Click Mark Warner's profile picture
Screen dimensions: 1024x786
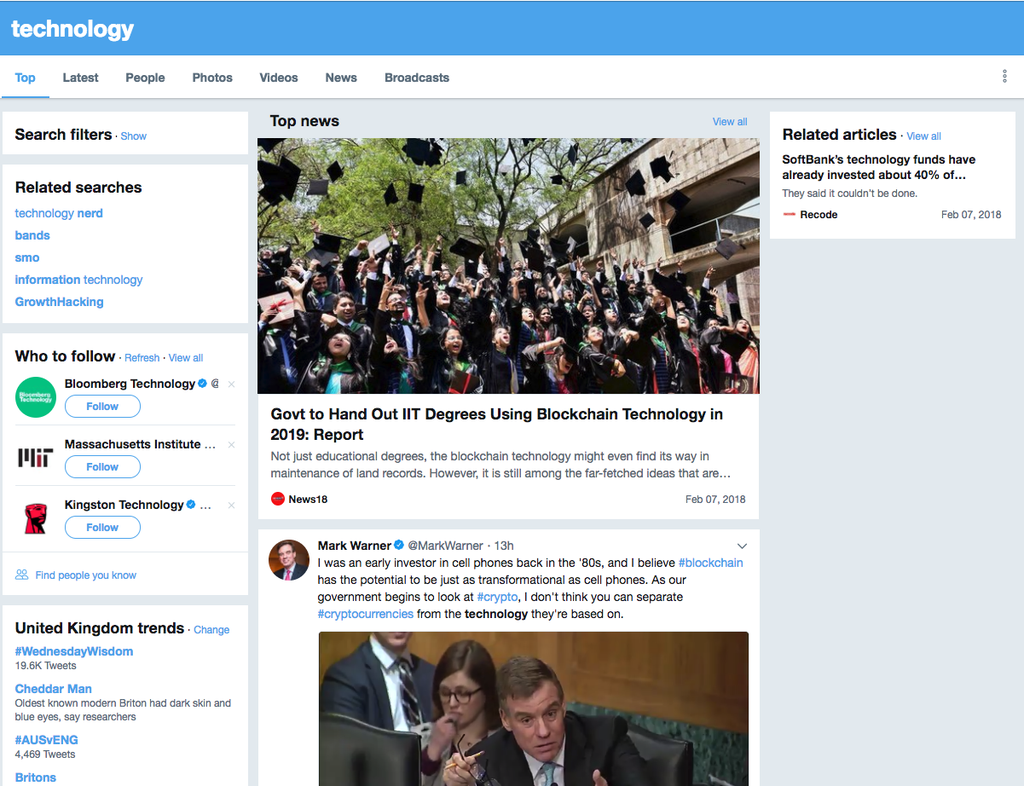(289, 560)
